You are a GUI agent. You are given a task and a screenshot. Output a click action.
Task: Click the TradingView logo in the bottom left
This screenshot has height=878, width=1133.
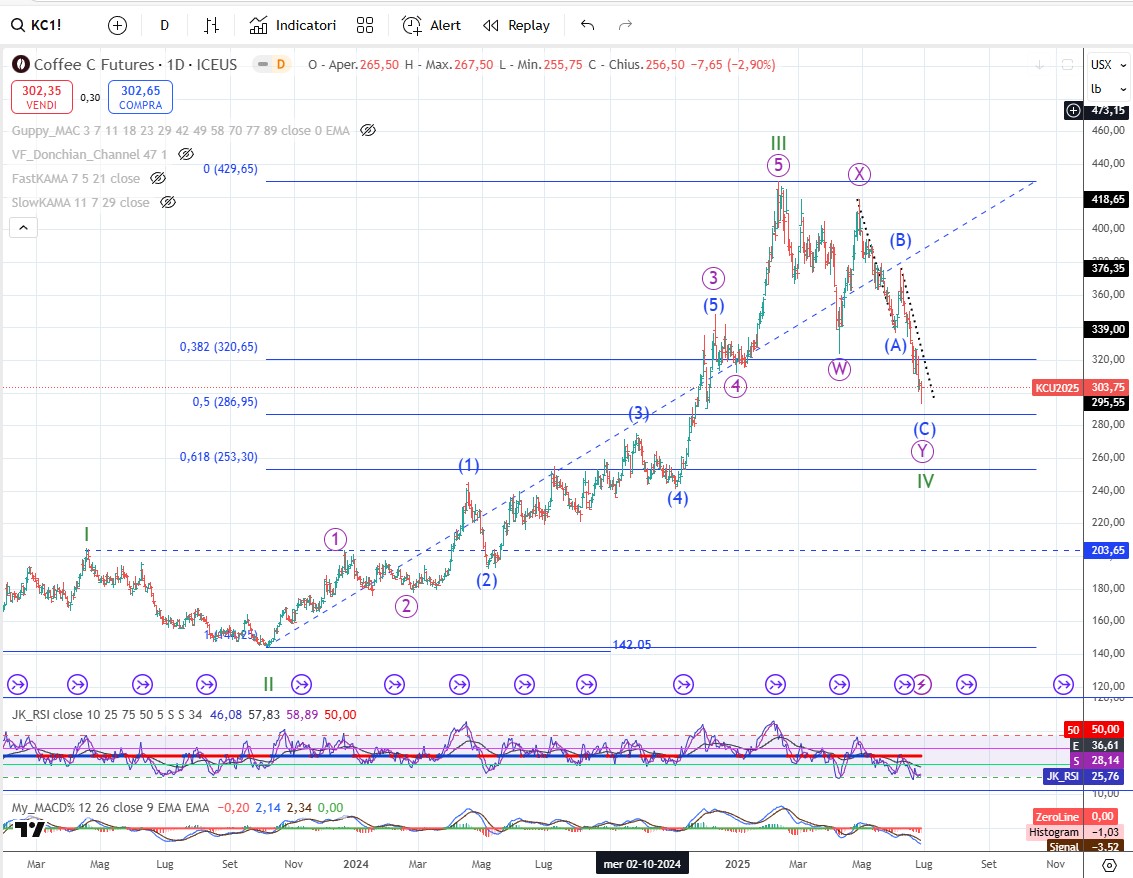pos(30,830)
